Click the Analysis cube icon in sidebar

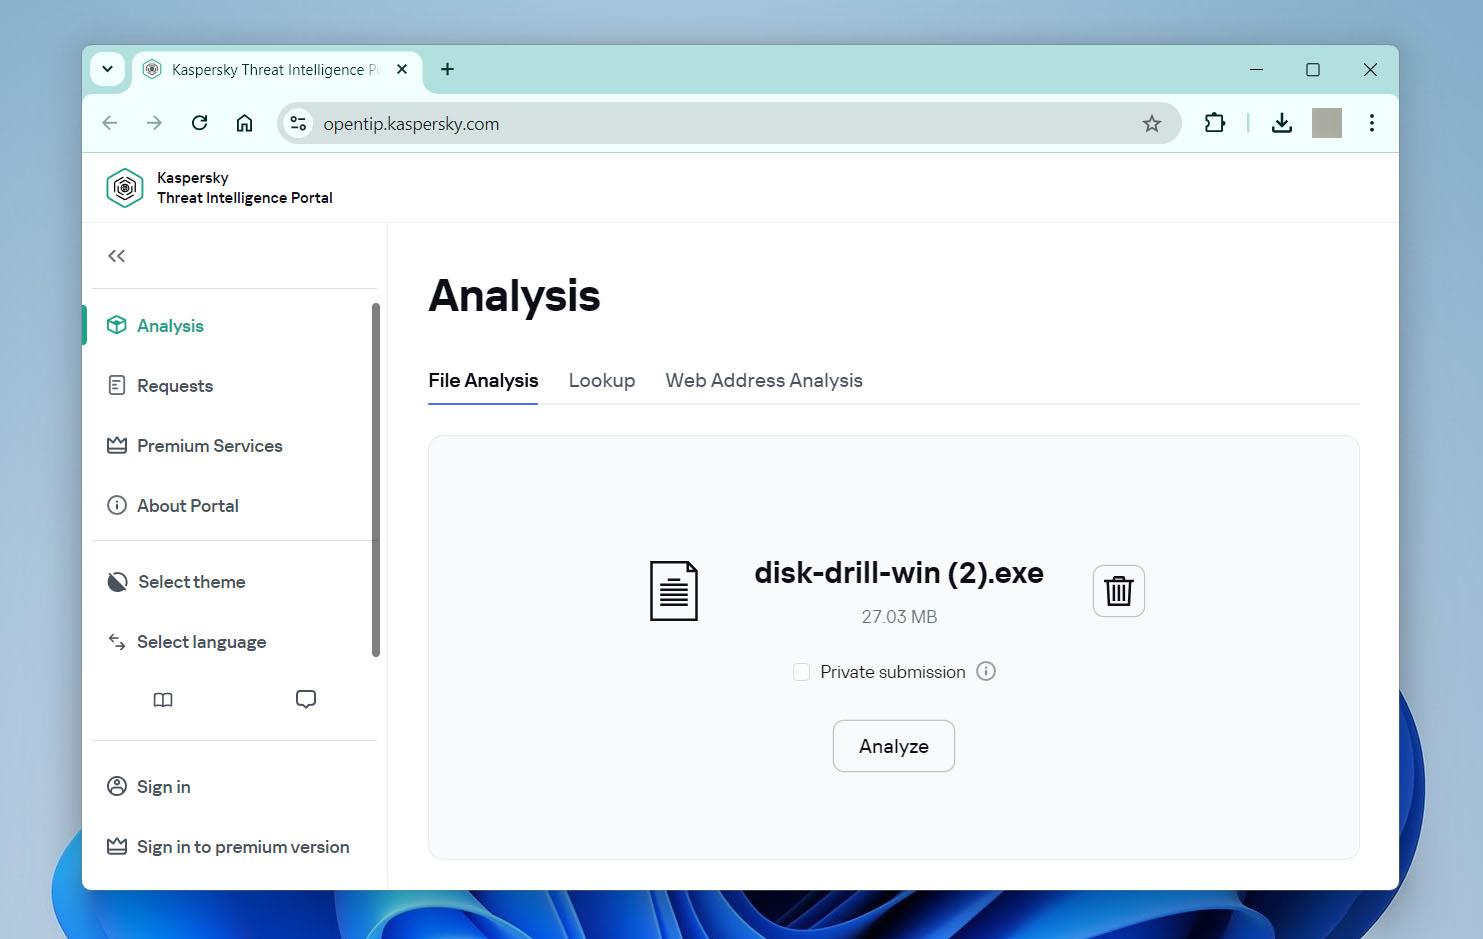click(x=117, y=325)
